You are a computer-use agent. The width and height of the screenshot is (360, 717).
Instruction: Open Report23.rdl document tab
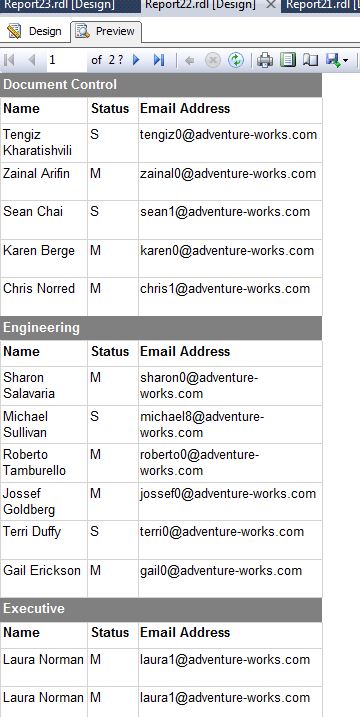59,5
